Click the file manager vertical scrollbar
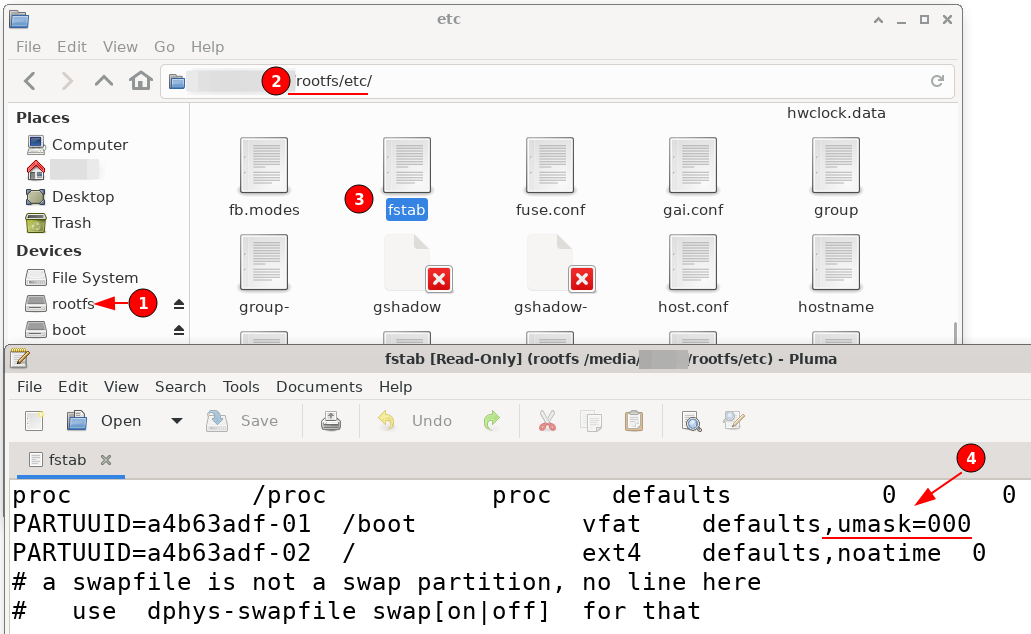 [956, 331]
